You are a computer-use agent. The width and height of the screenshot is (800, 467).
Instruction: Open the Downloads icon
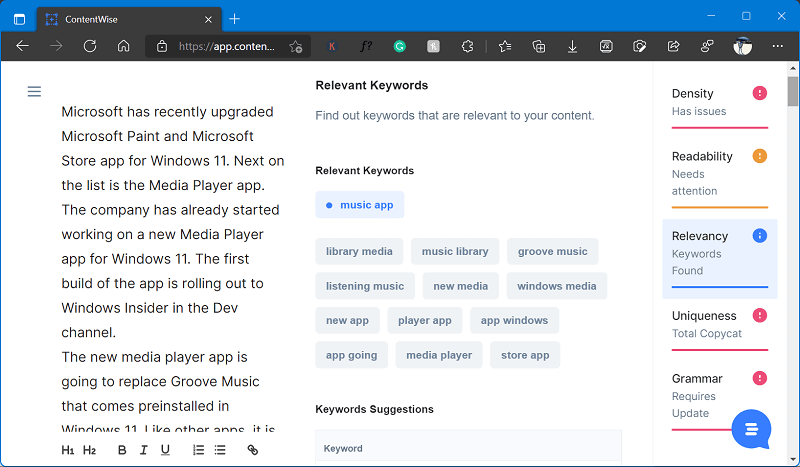(x=572, y=46)
